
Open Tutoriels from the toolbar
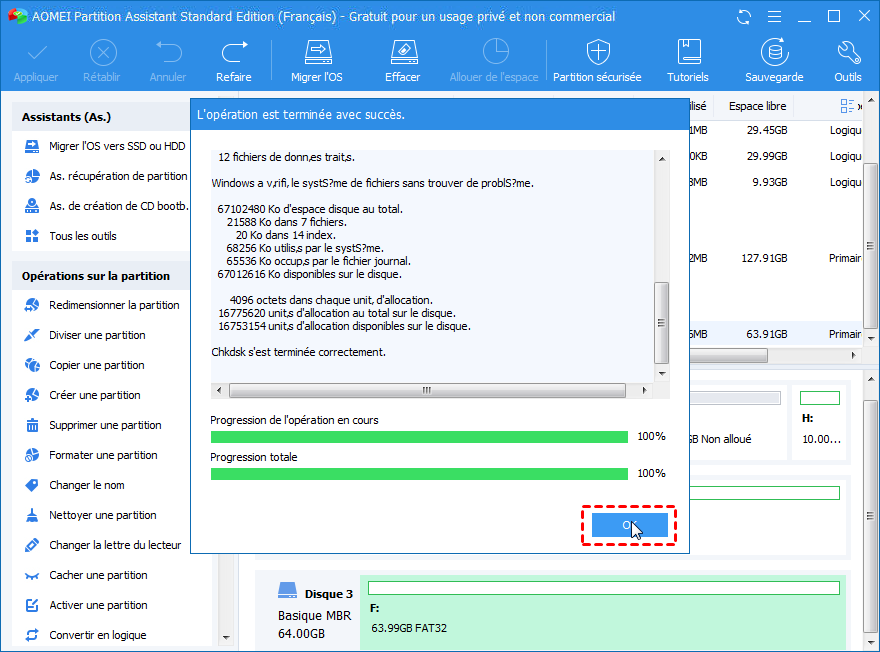pyautogui.click(x=688, y=61)
